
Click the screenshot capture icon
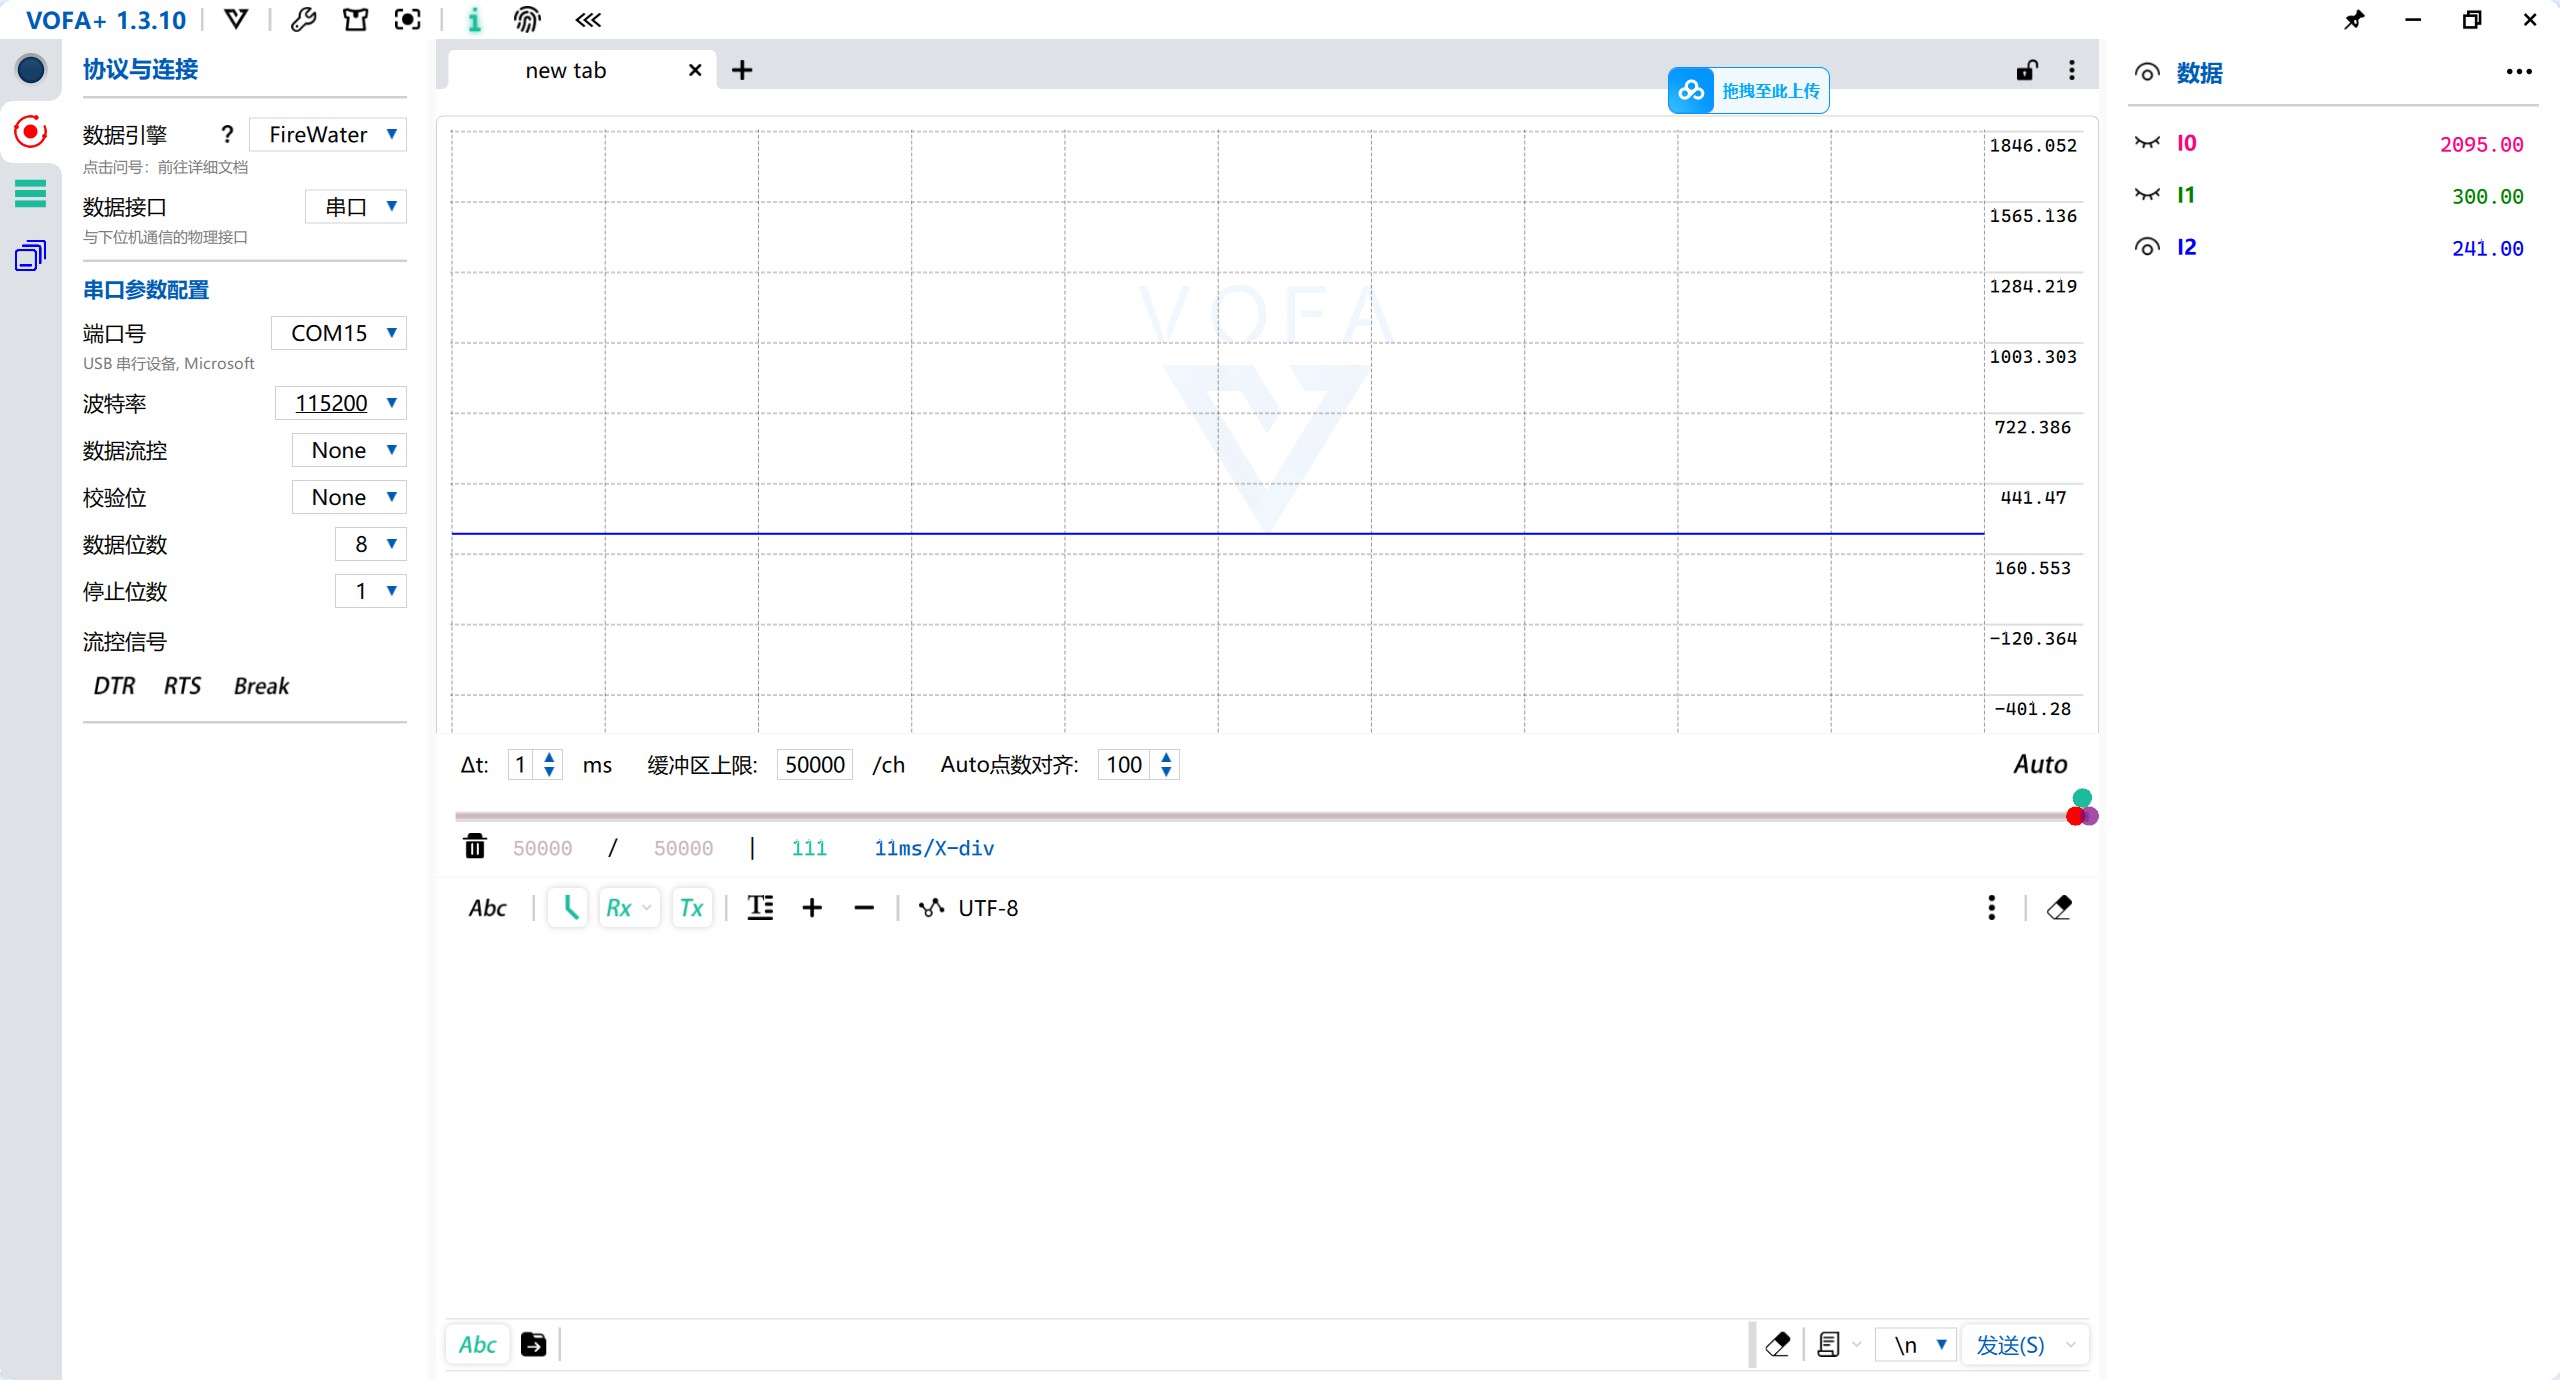tap(407, 20)
